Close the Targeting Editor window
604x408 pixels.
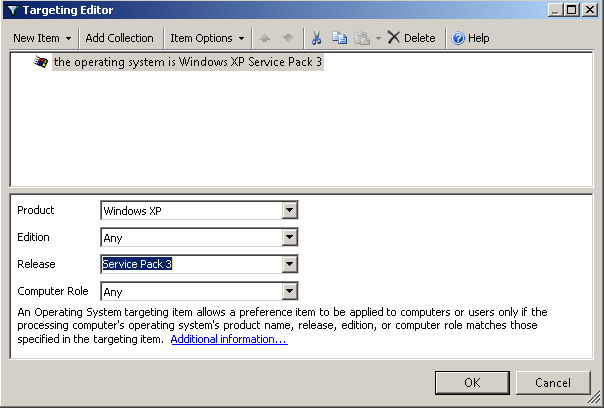tap(590, 10)
